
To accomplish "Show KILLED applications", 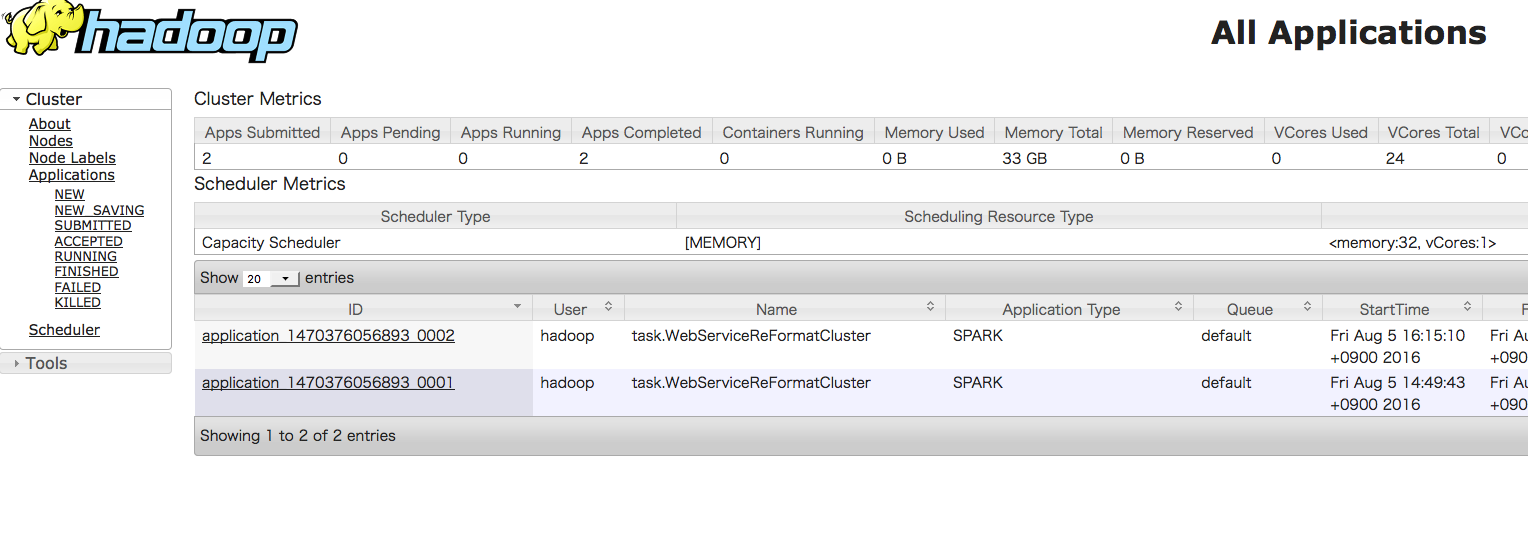I will pyautogui.click(x=77, y=302).
